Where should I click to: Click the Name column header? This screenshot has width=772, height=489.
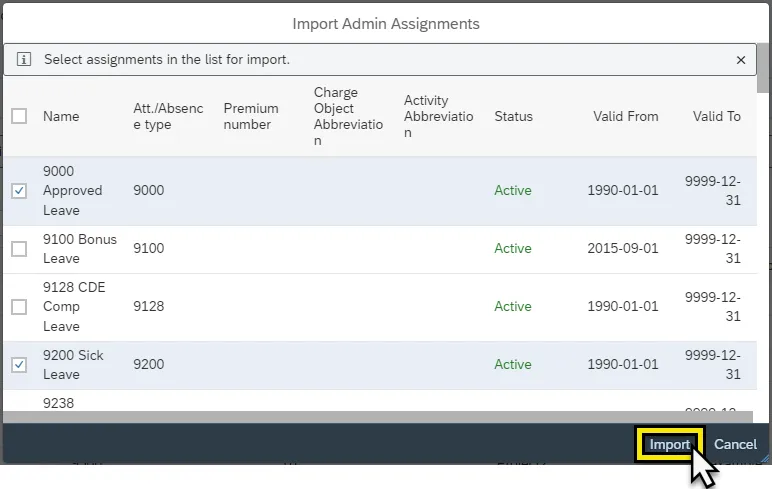coord(61,116)
